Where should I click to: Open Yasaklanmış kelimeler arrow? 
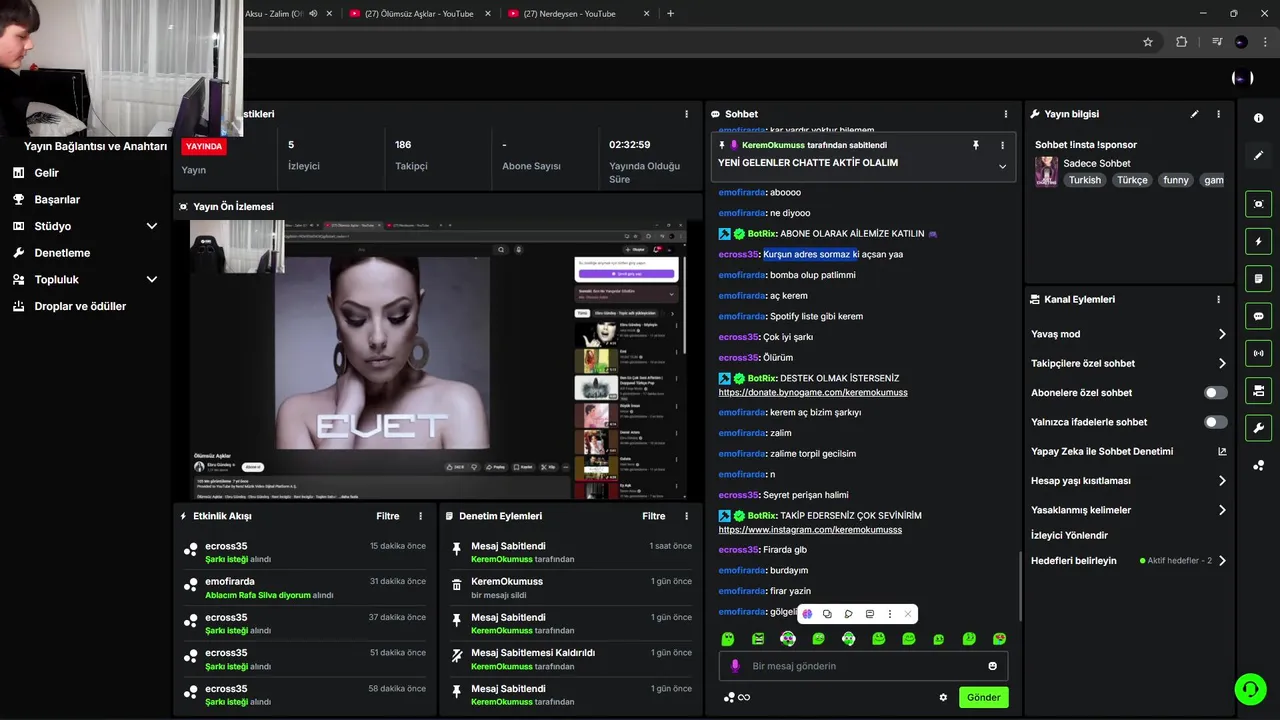click(1222, 510)
